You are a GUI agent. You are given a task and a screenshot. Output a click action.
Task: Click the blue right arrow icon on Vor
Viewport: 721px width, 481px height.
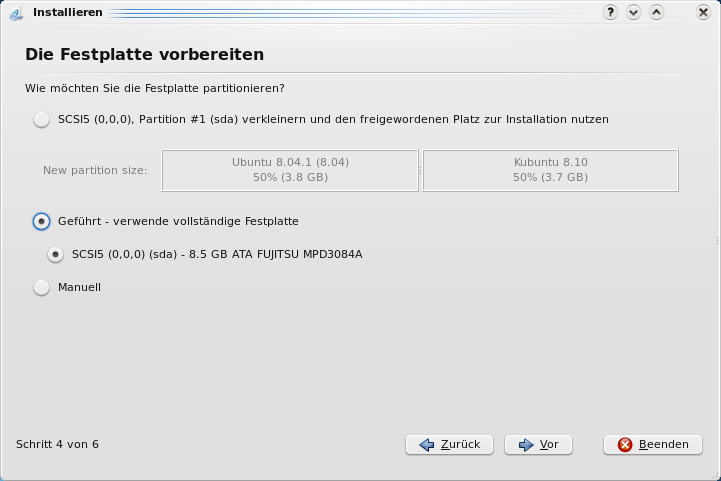(526, 445)
